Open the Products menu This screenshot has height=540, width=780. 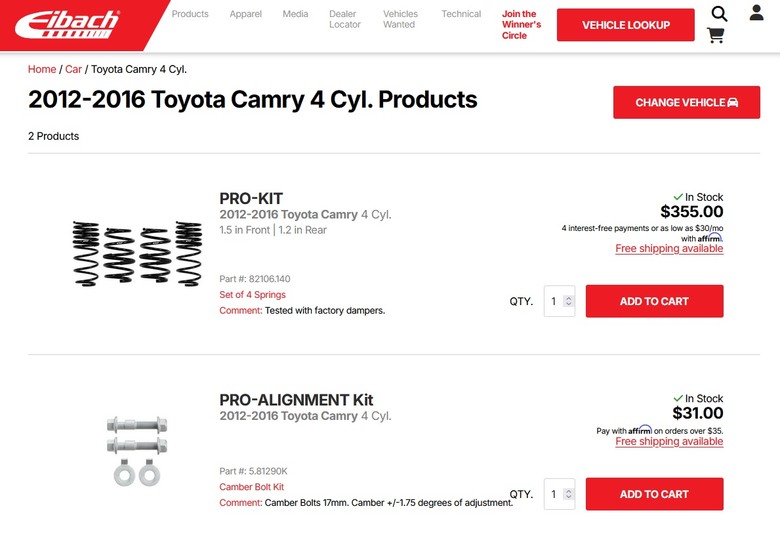[x=190, y=14]
